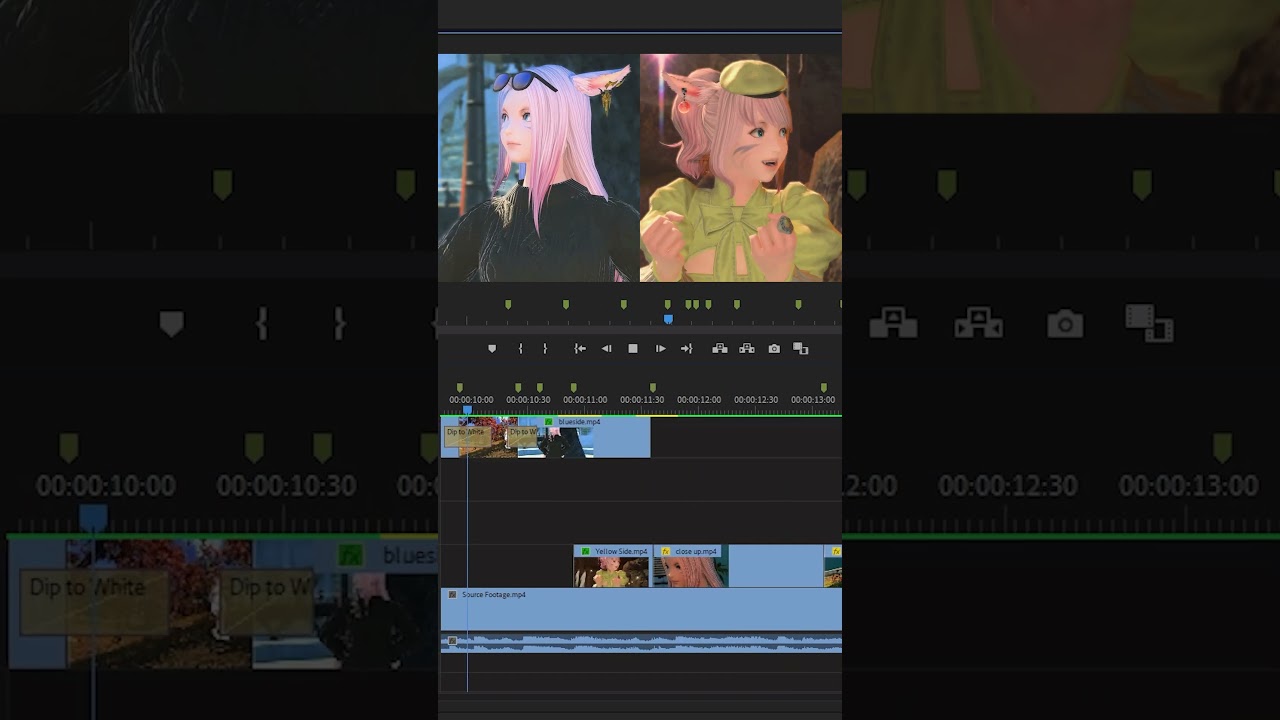Select the second Dip to W transition
This screenshot has width=1280, height=720.
522,436
